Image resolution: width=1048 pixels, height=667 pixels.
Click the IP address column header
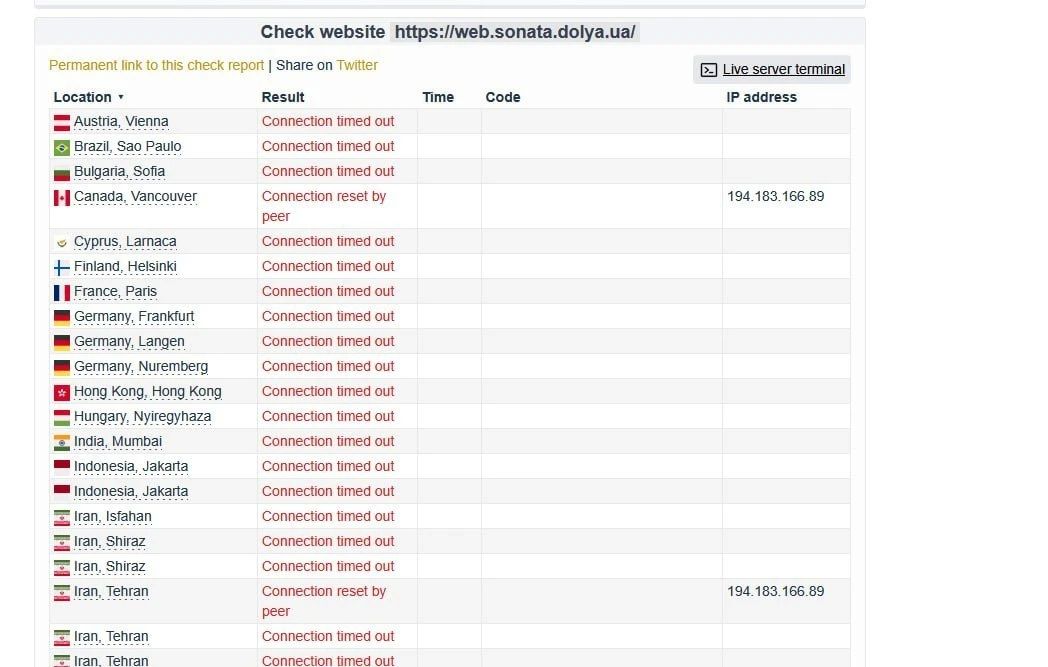[761, 97]
